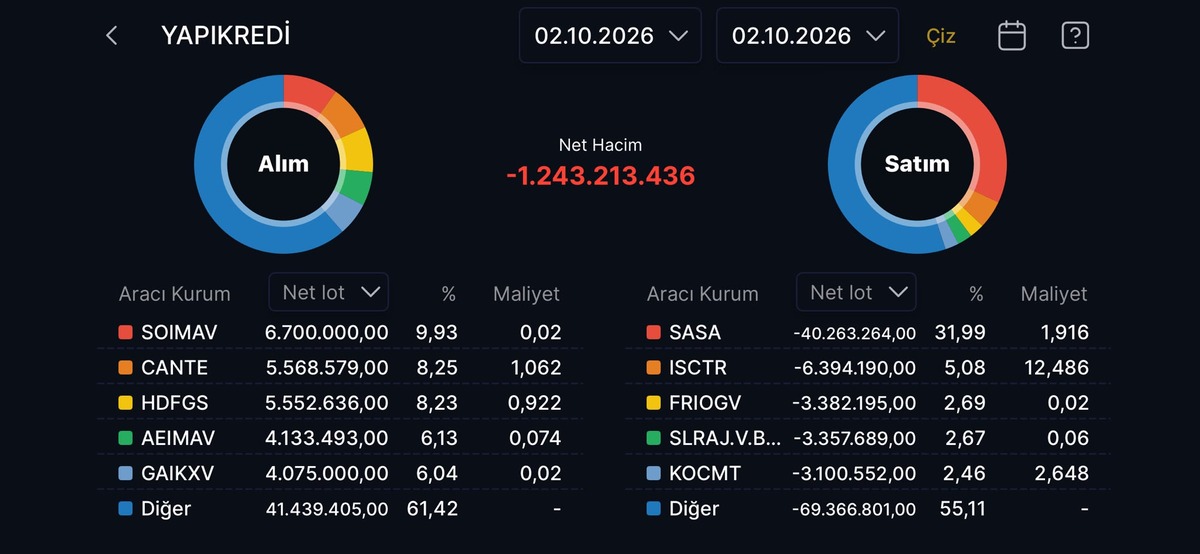Click the Maliyet column header in buy table

coord(526,294)
